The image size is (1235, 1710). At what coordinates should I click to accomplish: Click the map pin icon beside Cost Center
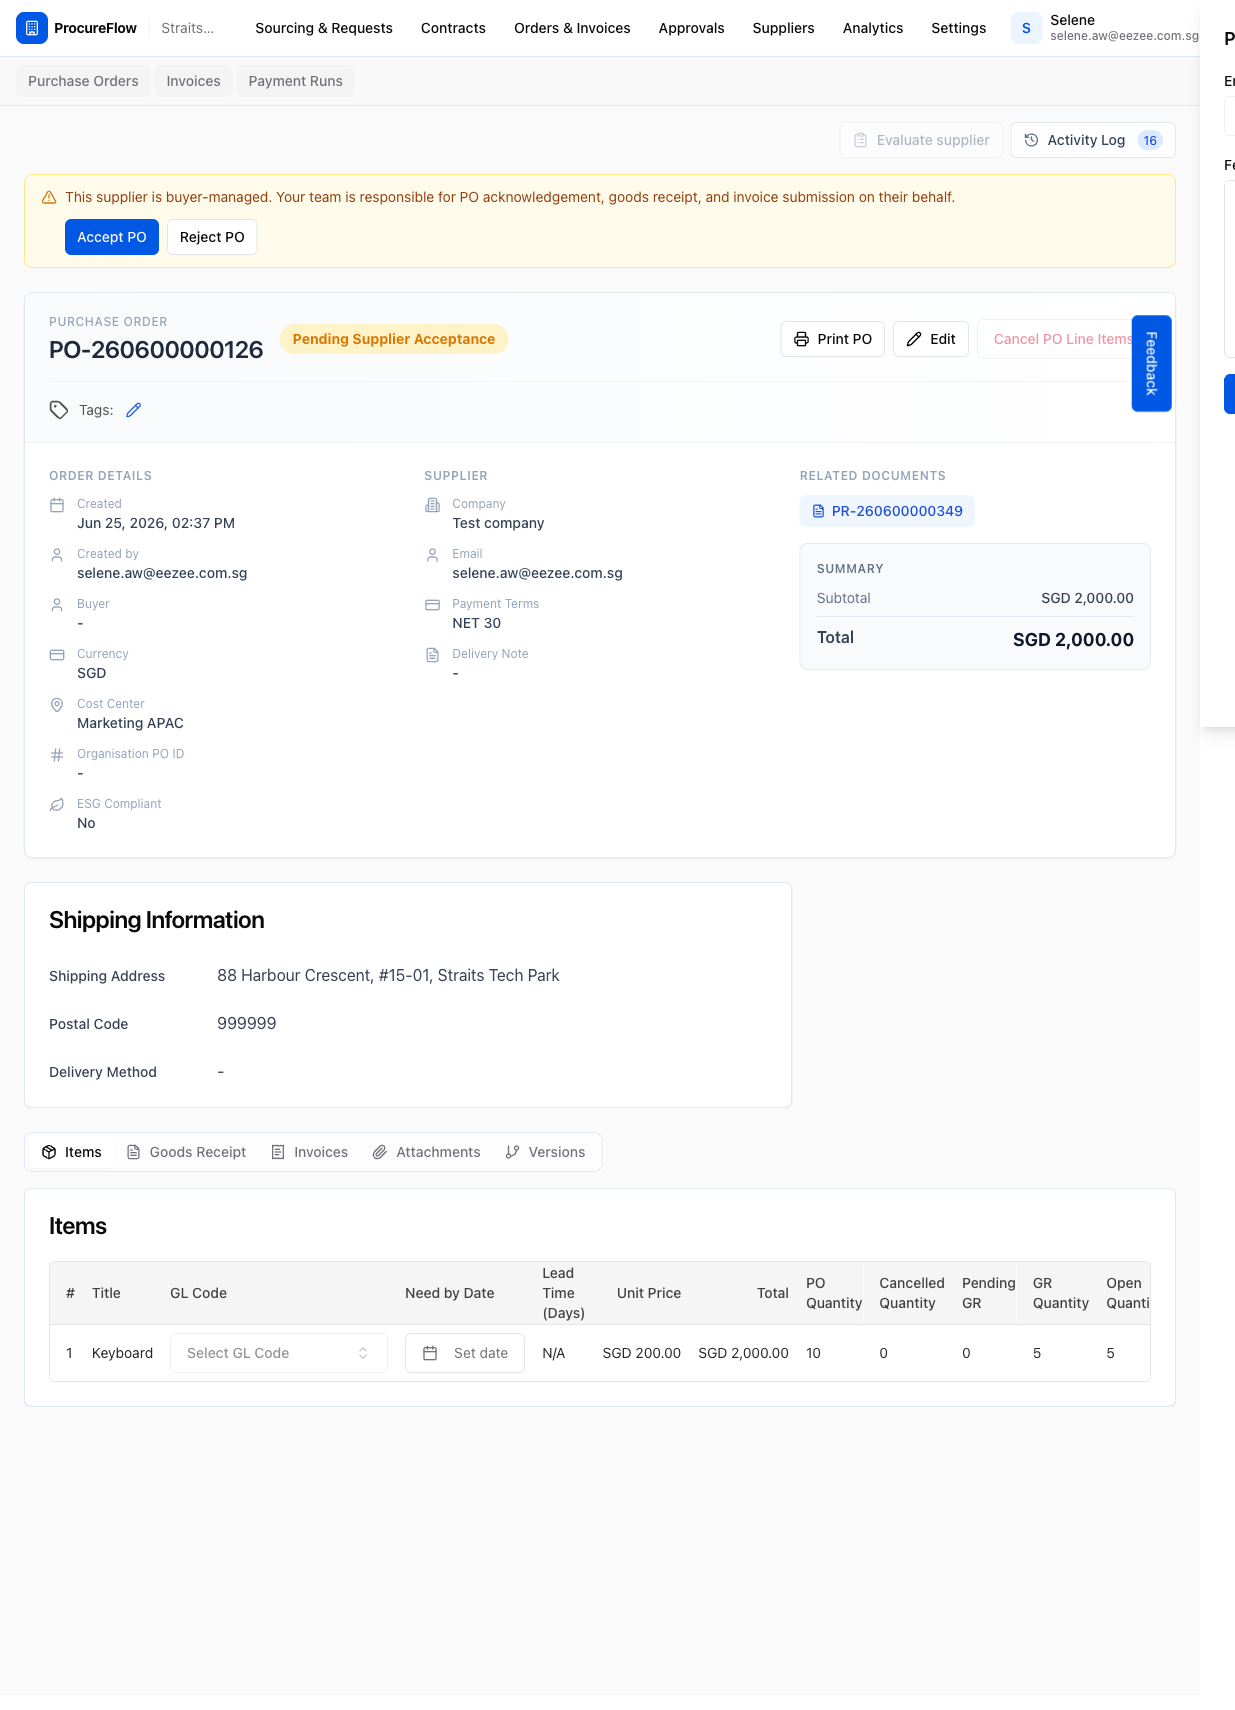[x=57, y=705]
